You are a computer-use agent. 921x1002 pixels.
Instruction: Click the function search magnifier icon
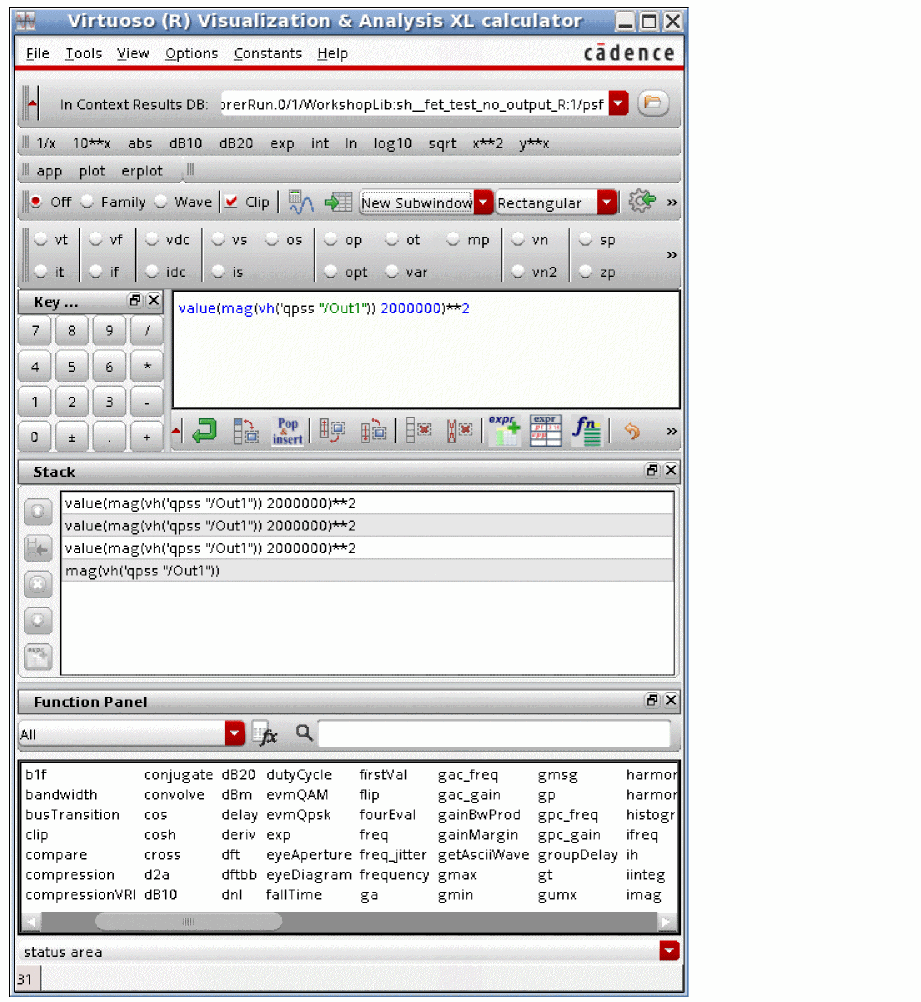(304, 733)
